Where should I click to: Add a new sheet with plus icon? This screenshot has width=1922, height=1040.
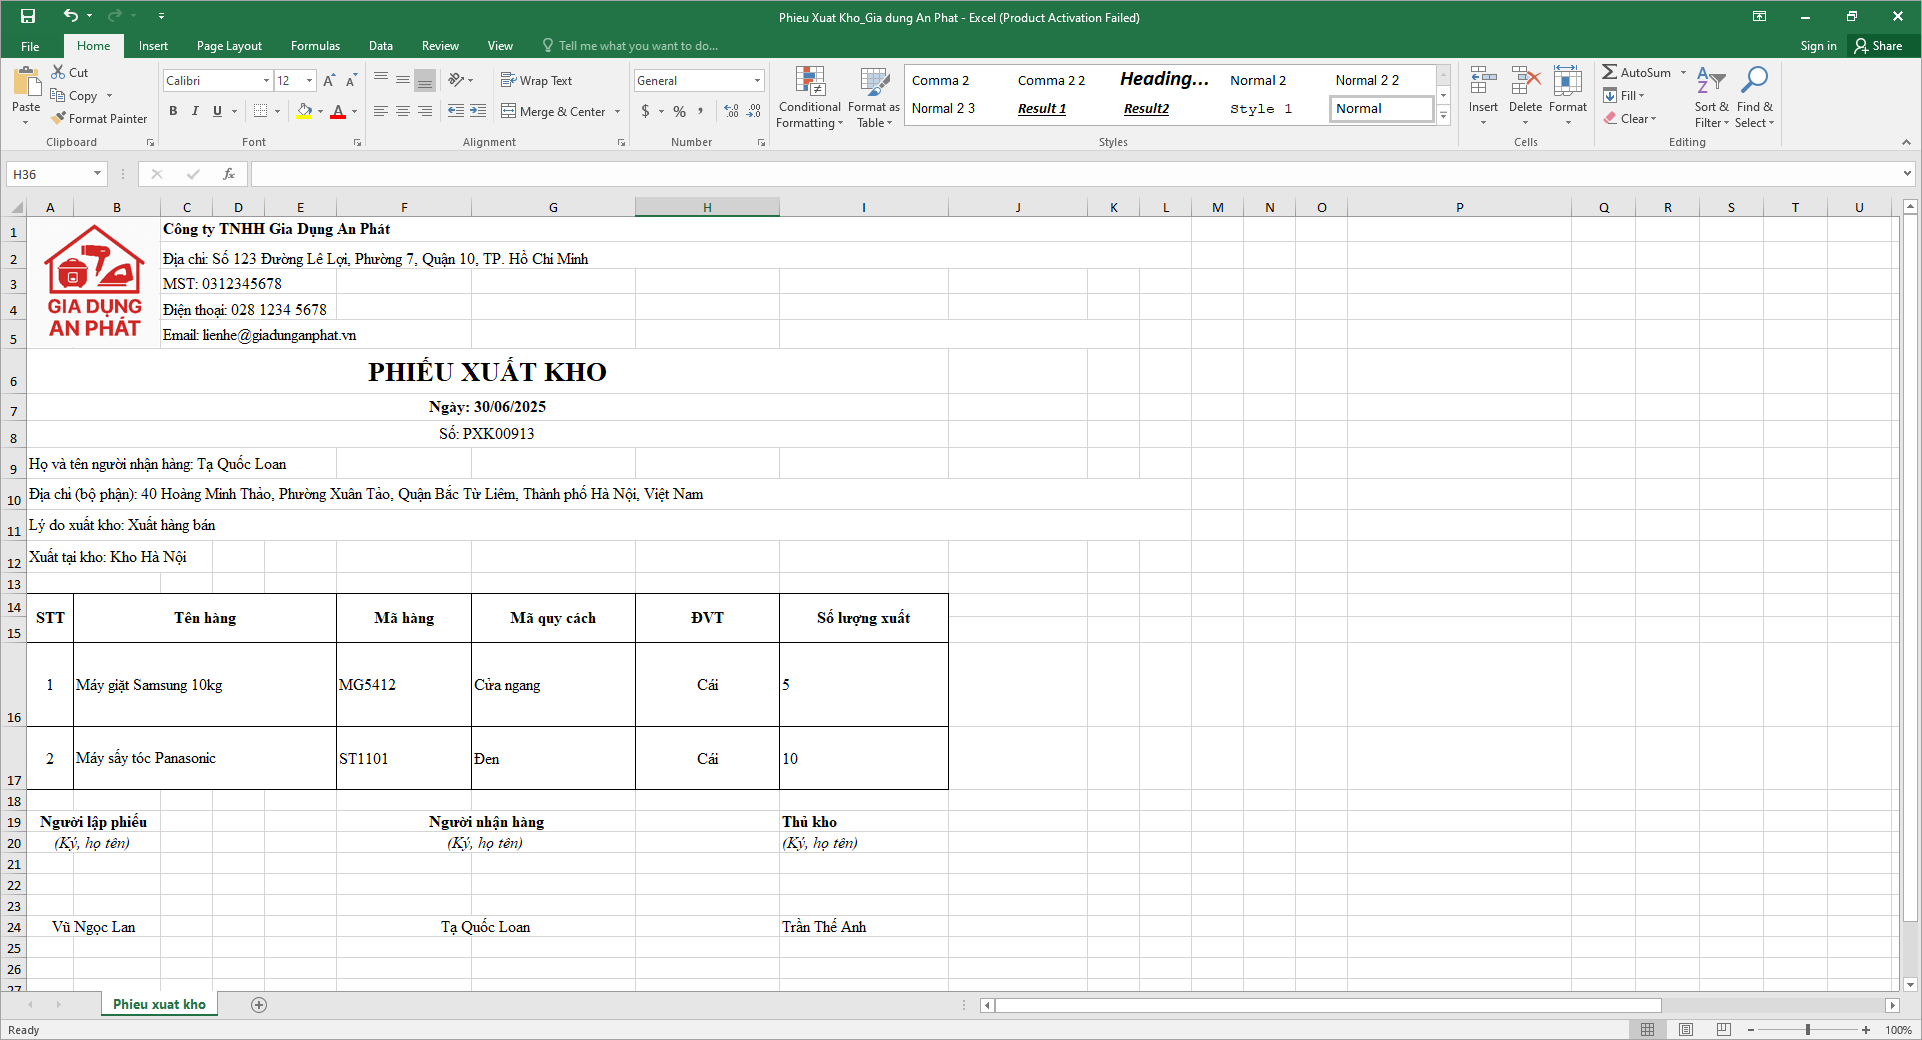(259, 1005)
